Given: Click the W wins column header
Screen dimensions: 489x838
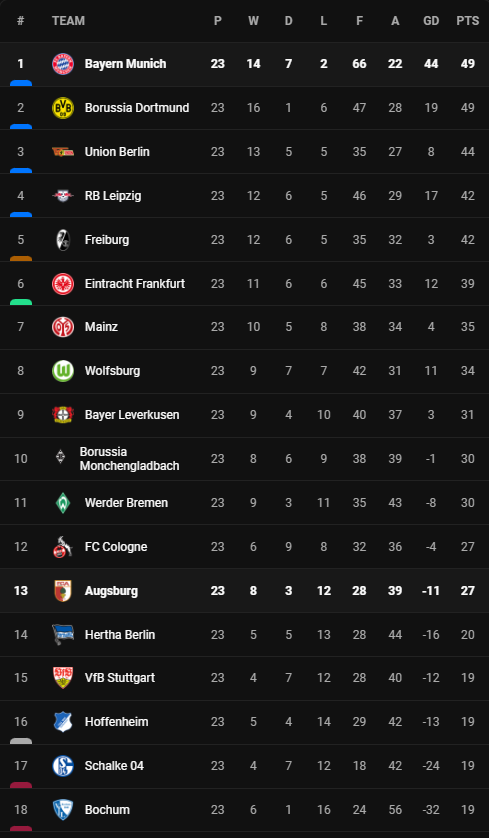Looking at the screenshot, I should coord(253,21).
